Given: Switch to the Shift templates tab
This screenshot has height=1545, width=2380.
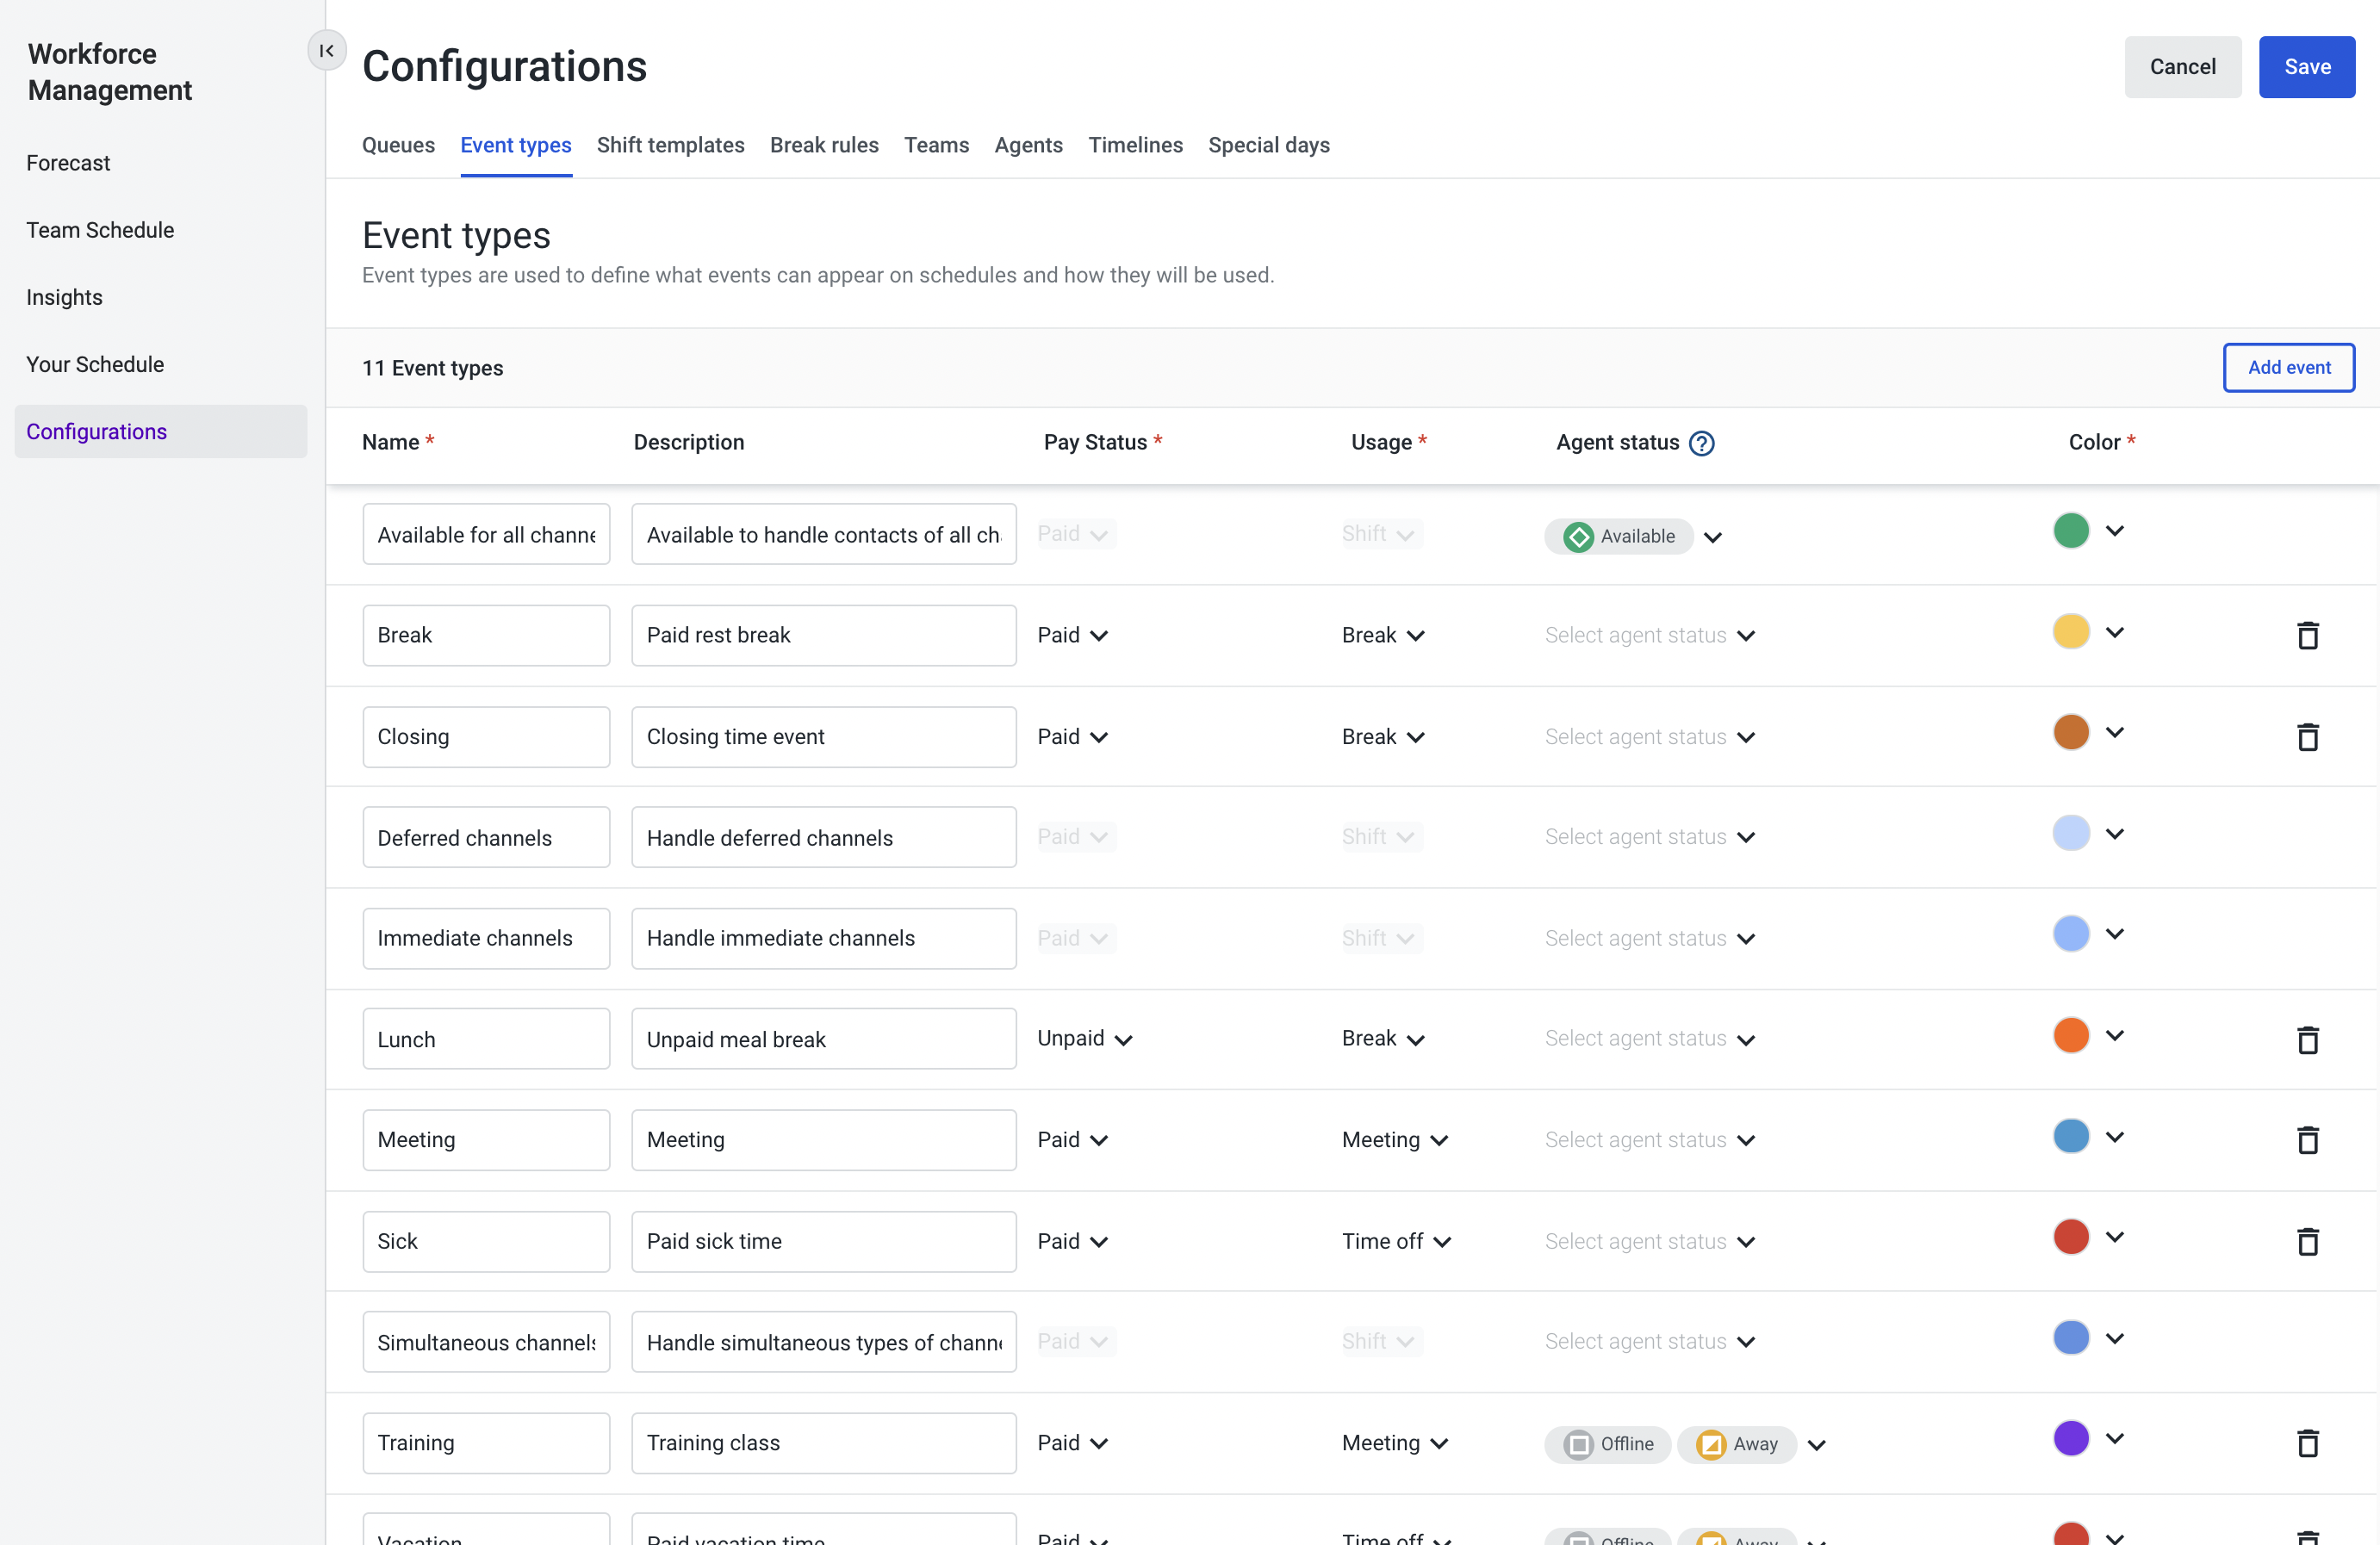Looking at the screenshot, I should click(671, 144).
